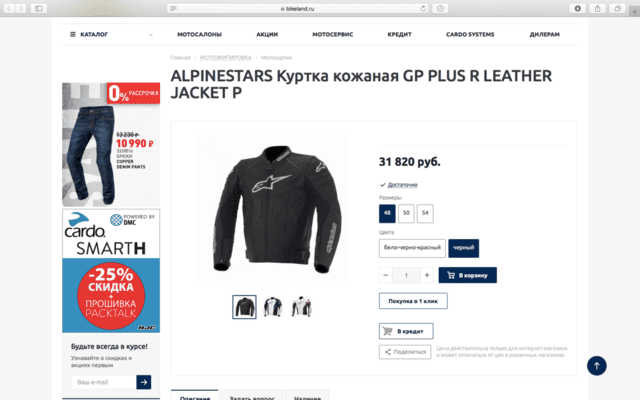This screenshot has height=400, width=640.
Task: Decrease quantity with the minus button
Action: [x=386, y=275]
